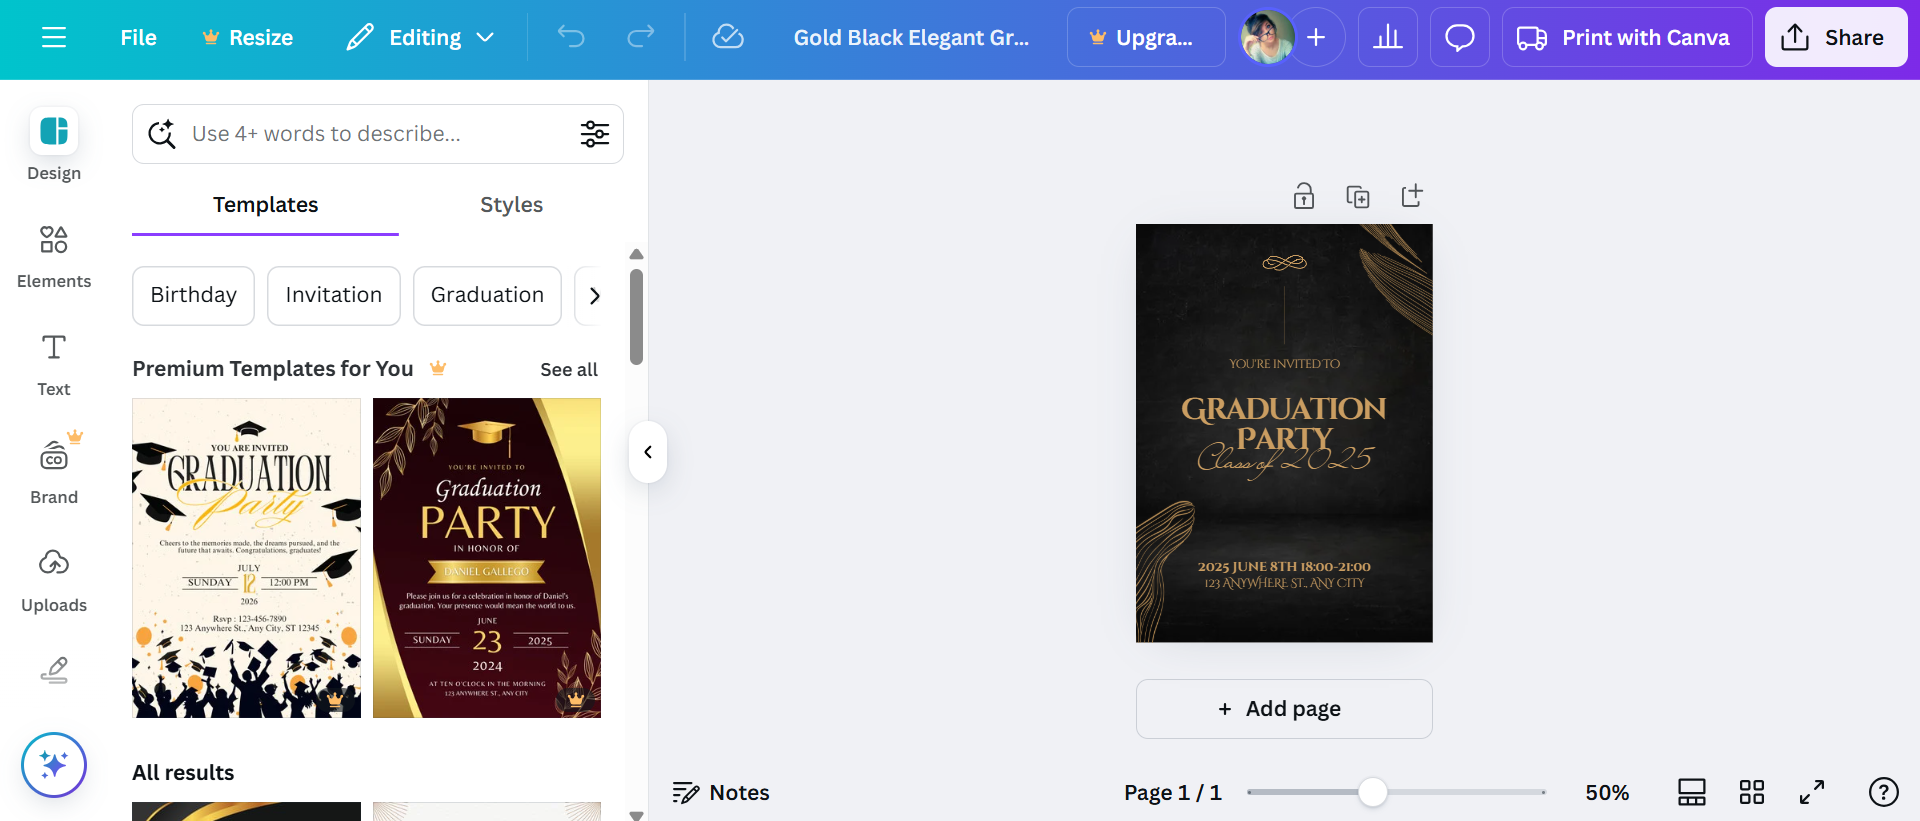Show more category chips with right chevron
The width and height of the screenshot is (1920, 821).
pyautogui.click(x=595, y=296)
